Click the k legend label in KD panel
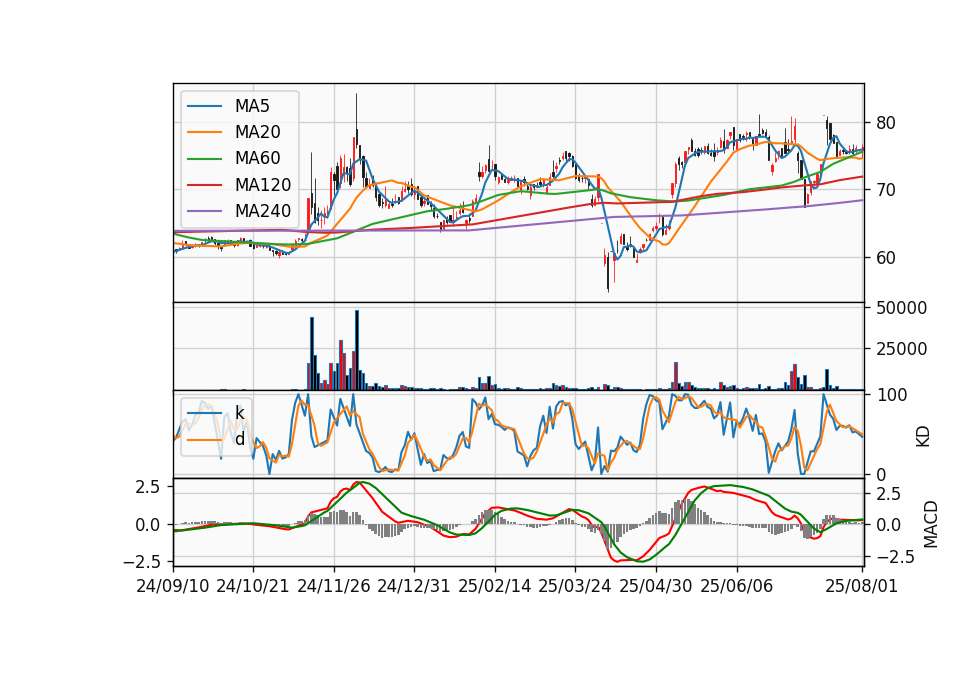This screenshot has width=960, height=690. (x=239, y=413)
